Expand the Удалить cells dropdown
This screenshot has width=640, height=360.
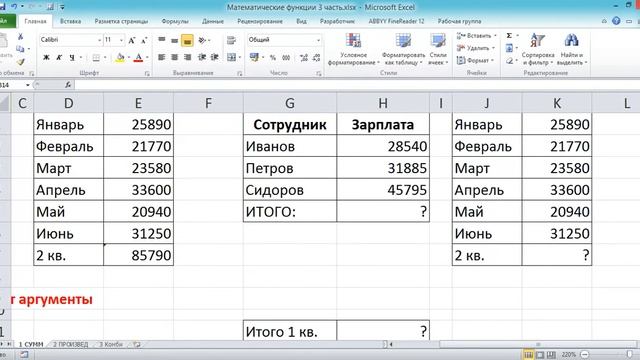(x=493, y=48)
